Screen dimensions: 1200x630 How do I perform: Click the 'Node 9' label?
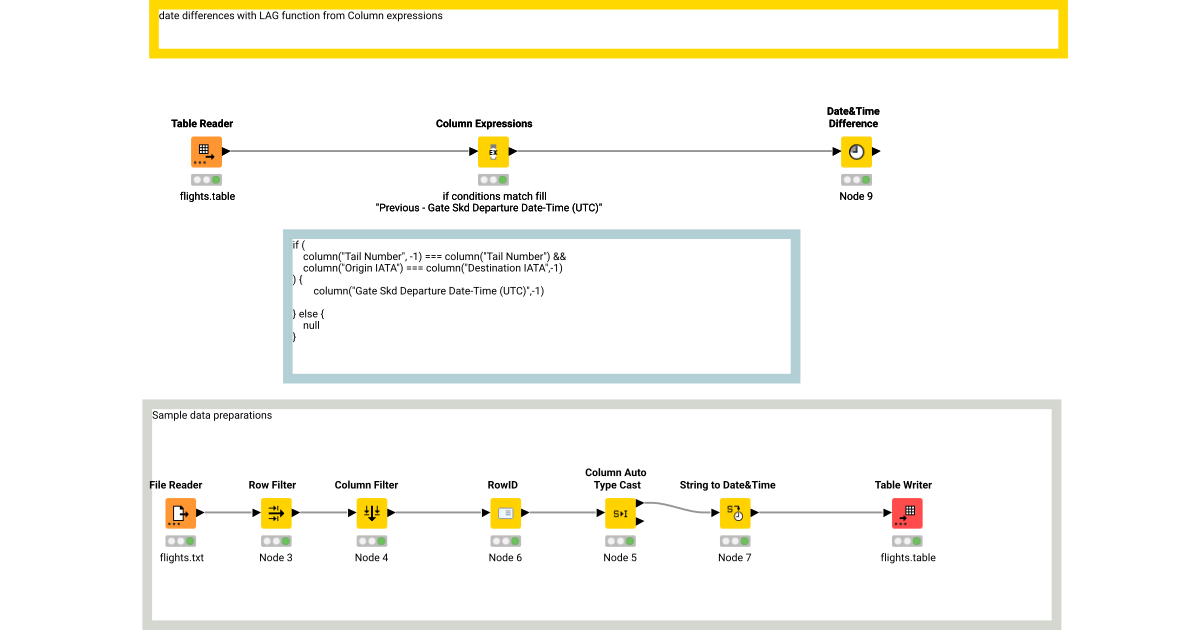pyautogui.click(x=856, y=196)
